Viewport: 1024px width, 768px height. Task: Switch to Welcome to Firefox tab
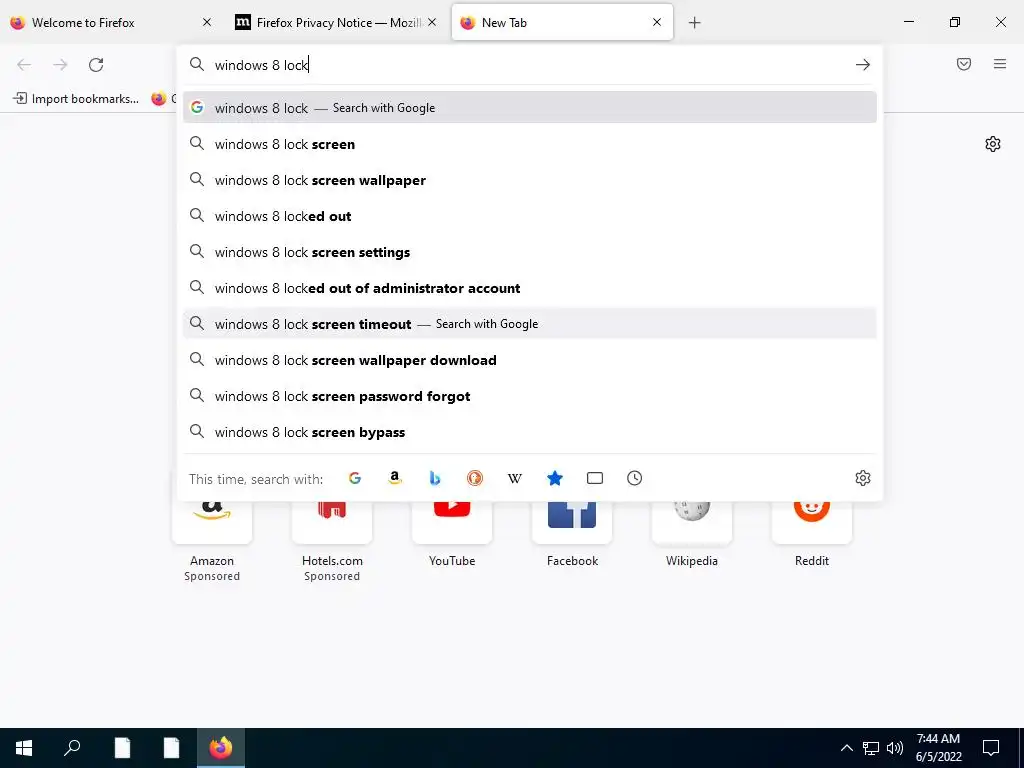pyautogui.click(x=111, y=23)
